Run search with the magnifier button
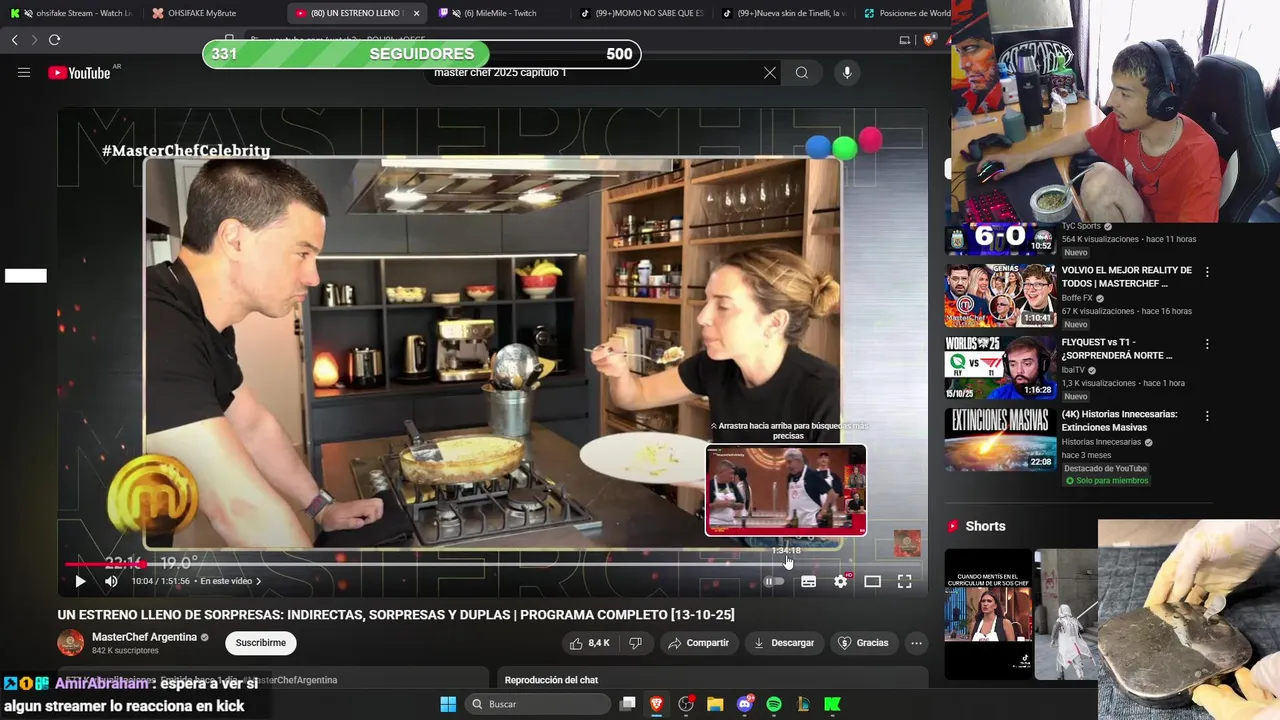 [x=802, y=73]
